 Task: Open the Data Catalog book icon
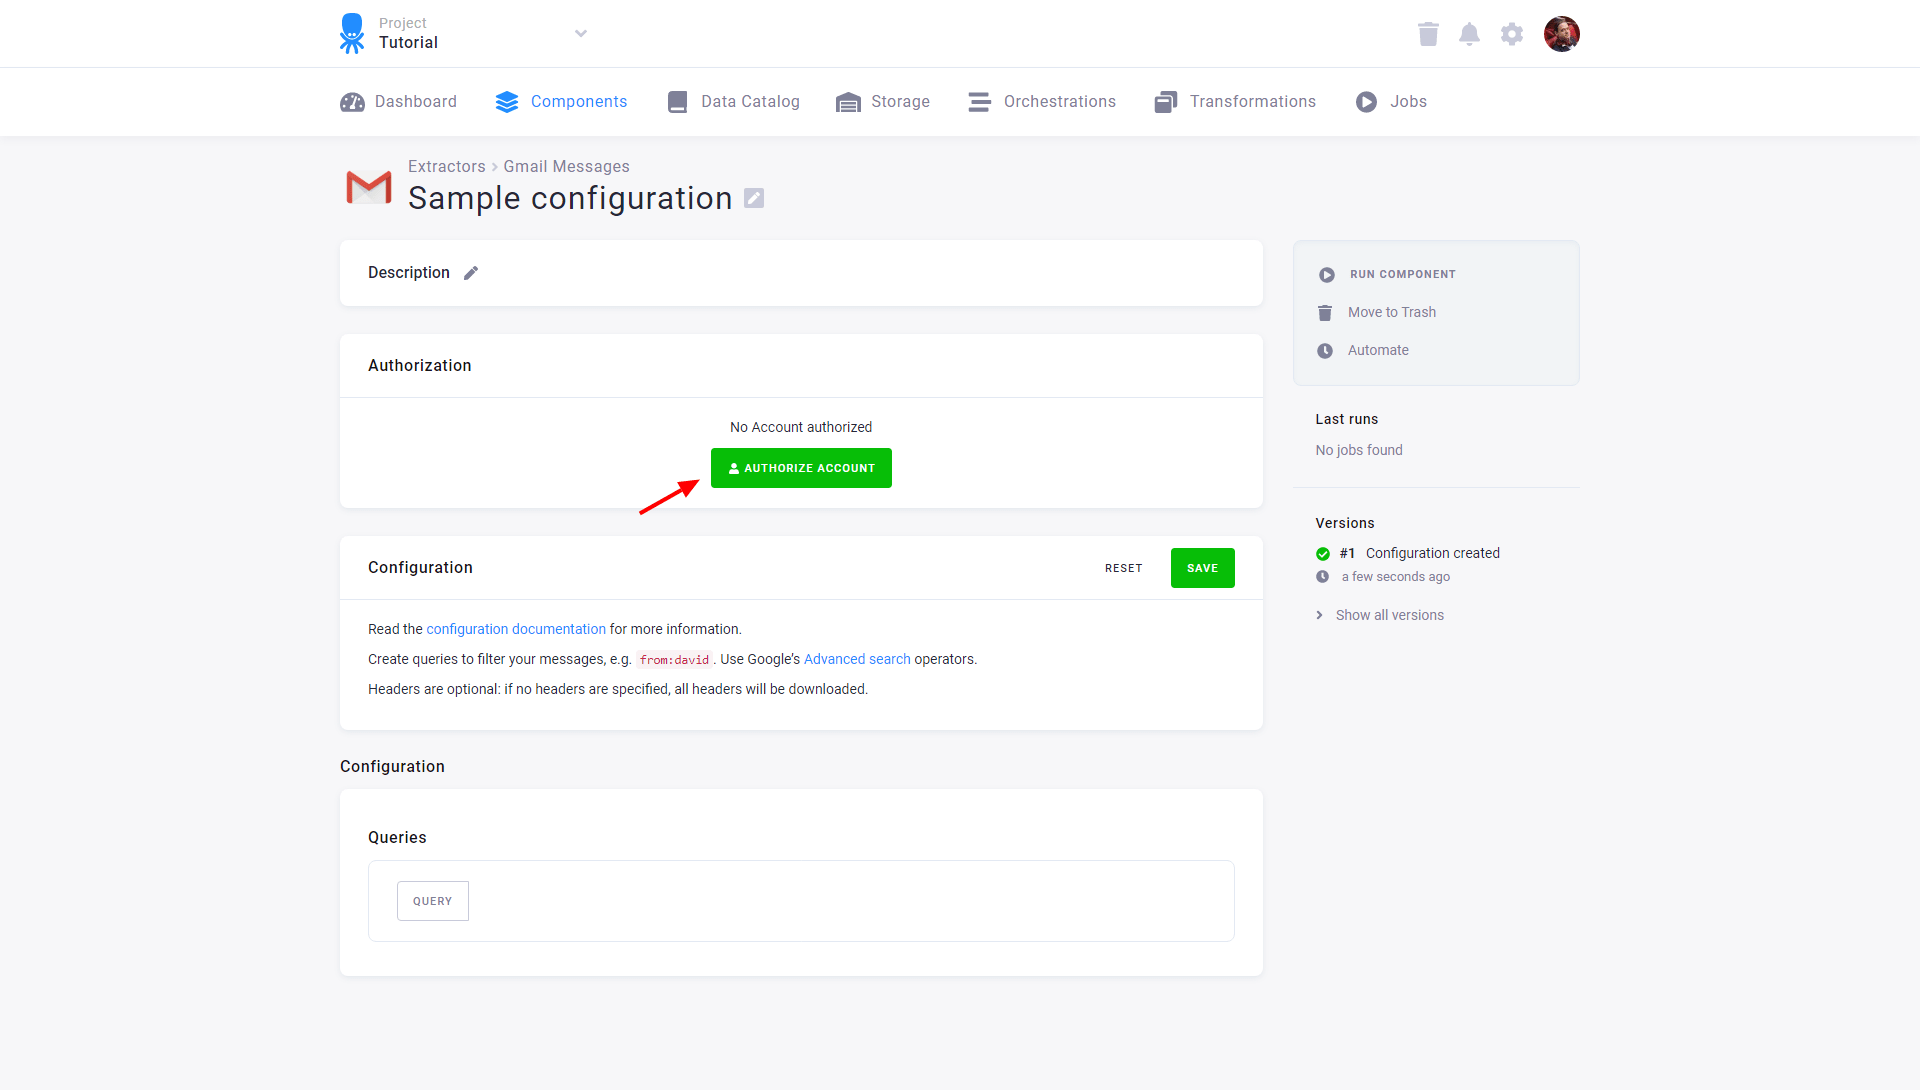[677, 101]
